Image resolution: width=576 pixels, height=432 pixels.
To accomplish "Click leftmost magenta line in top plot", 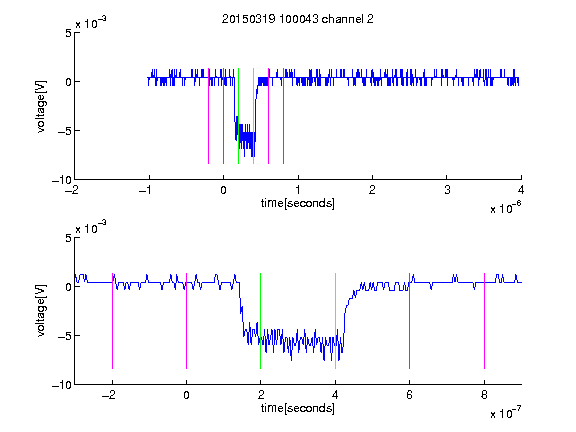I will [209, 116].
